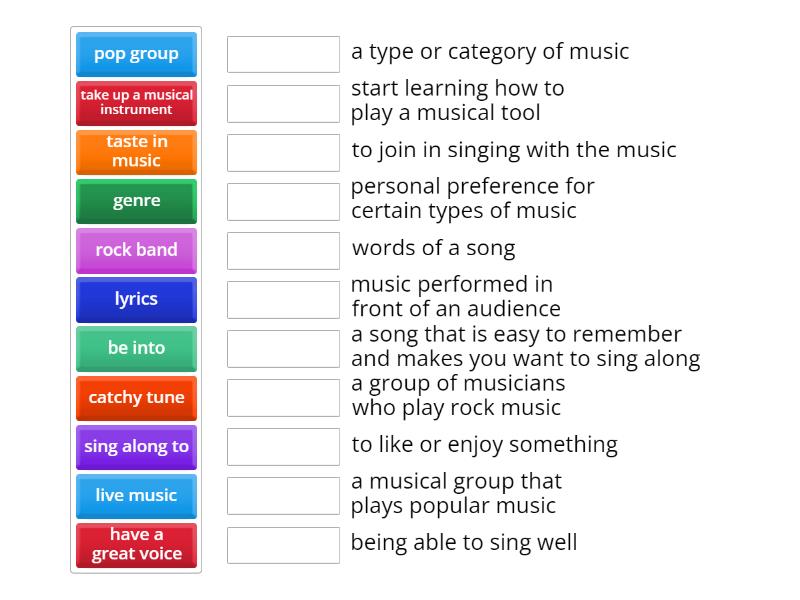
Task: Click the slot beside 'to like or enjoy something'
Action: (283, 446)
